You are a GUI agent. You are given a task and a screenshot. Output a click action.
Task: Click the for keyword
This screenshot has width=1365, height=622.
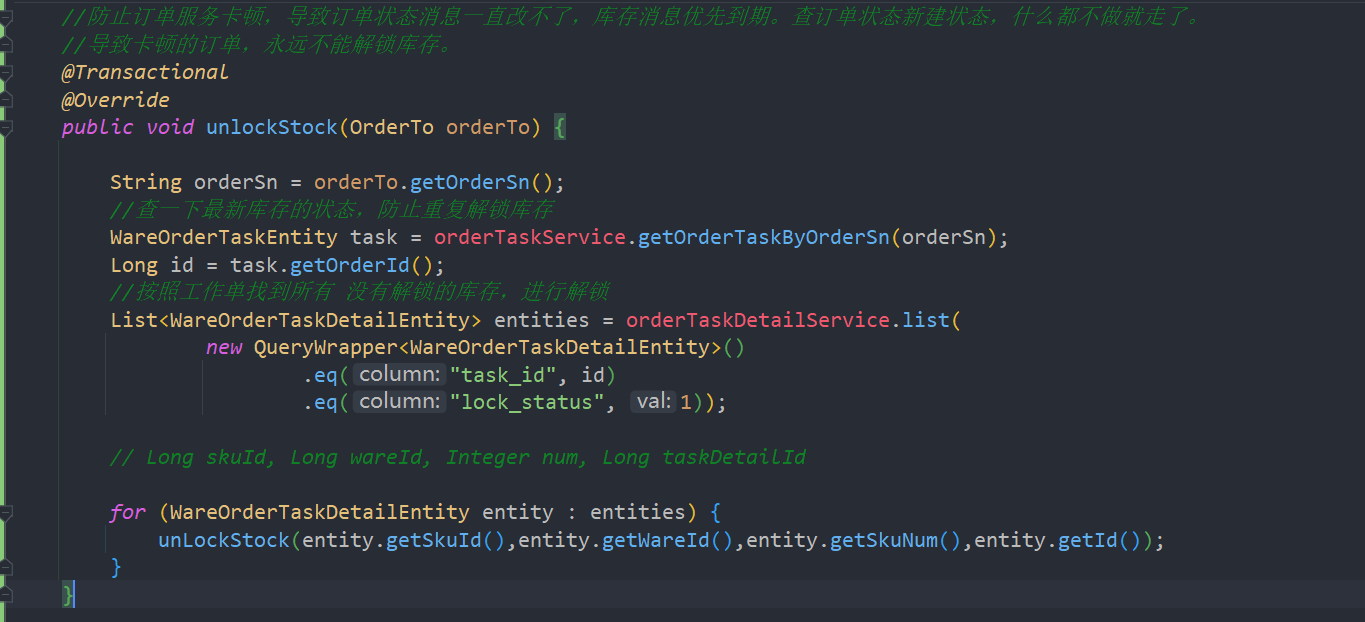(x=128, y=512)
